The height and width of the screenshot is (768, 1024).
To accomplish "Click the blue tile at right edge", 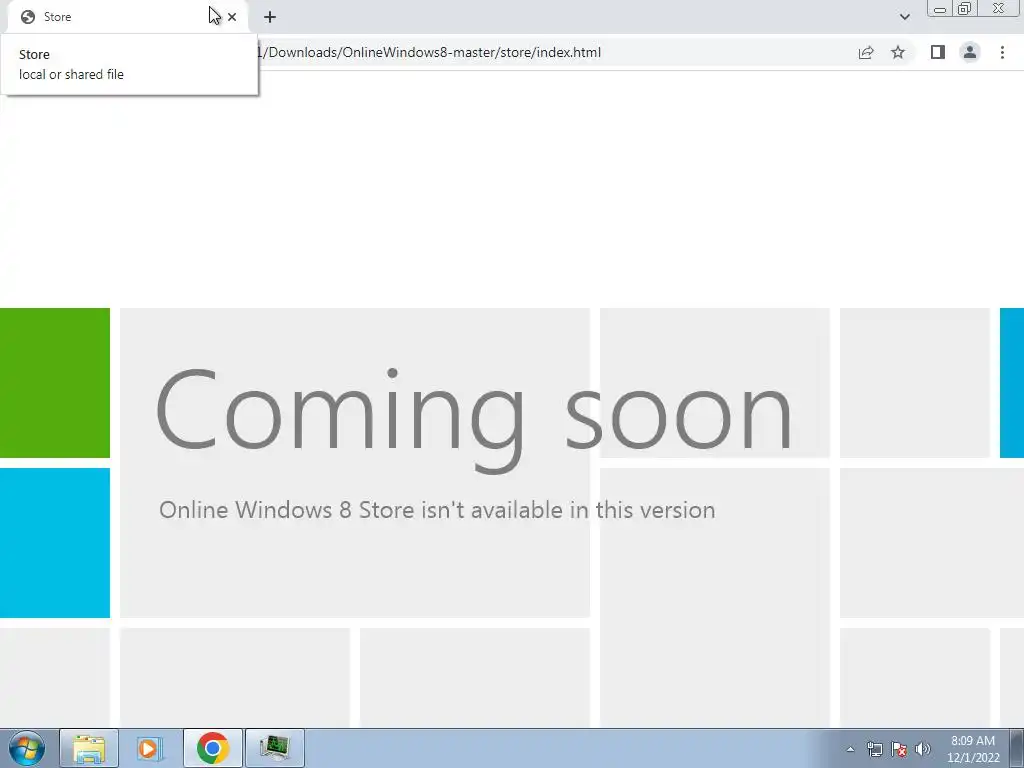I will pyautogui.click(x=1012, y=383).
